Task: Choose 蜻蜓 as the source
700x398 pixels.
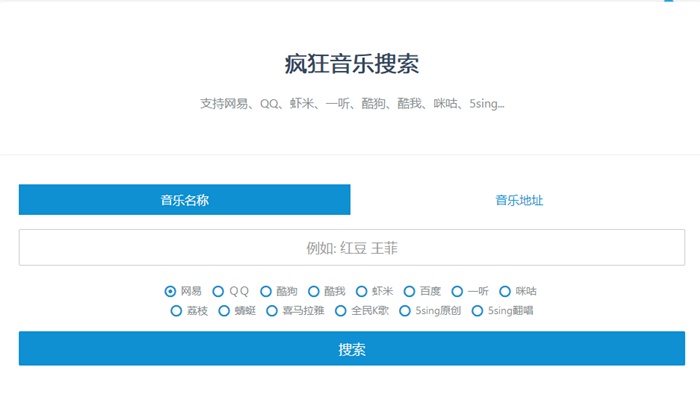Action: [224, 311]
